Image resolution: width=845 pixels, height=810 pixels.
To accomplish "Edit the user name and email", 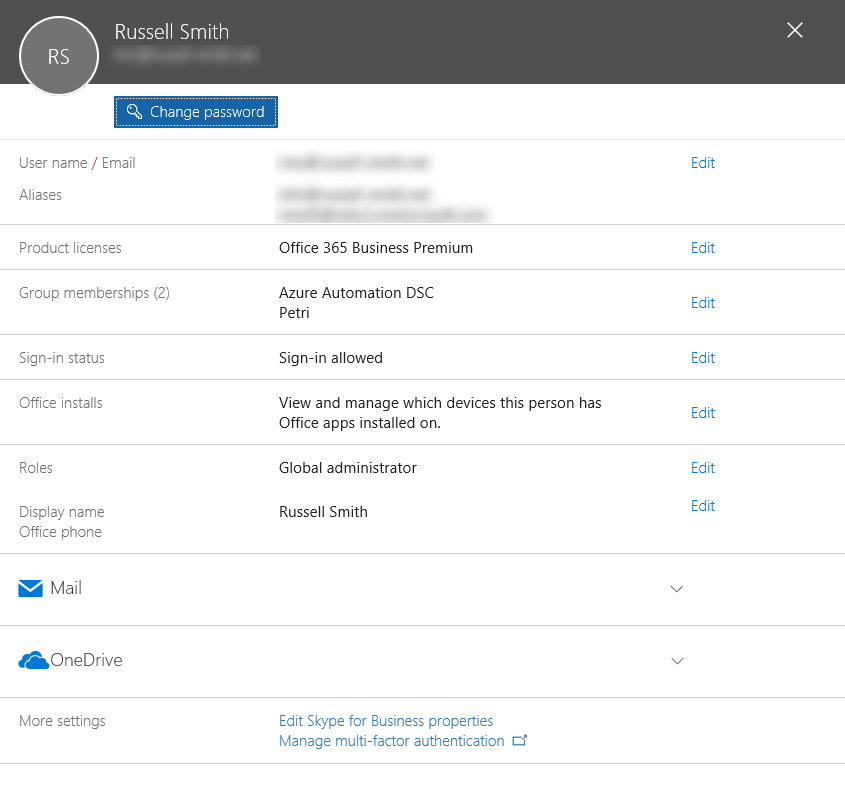I will click(x=702, y=162).
